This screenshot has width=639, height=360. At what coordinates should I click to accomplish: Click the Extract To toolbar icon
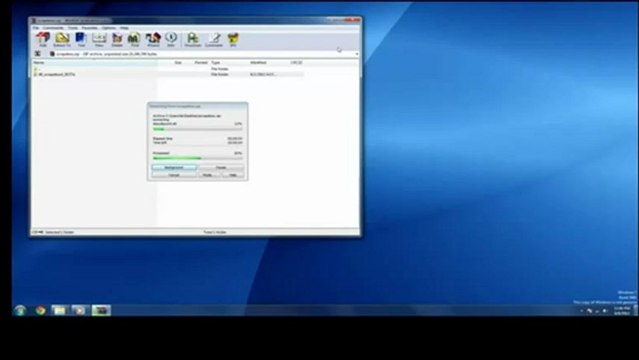pos(62,39)
